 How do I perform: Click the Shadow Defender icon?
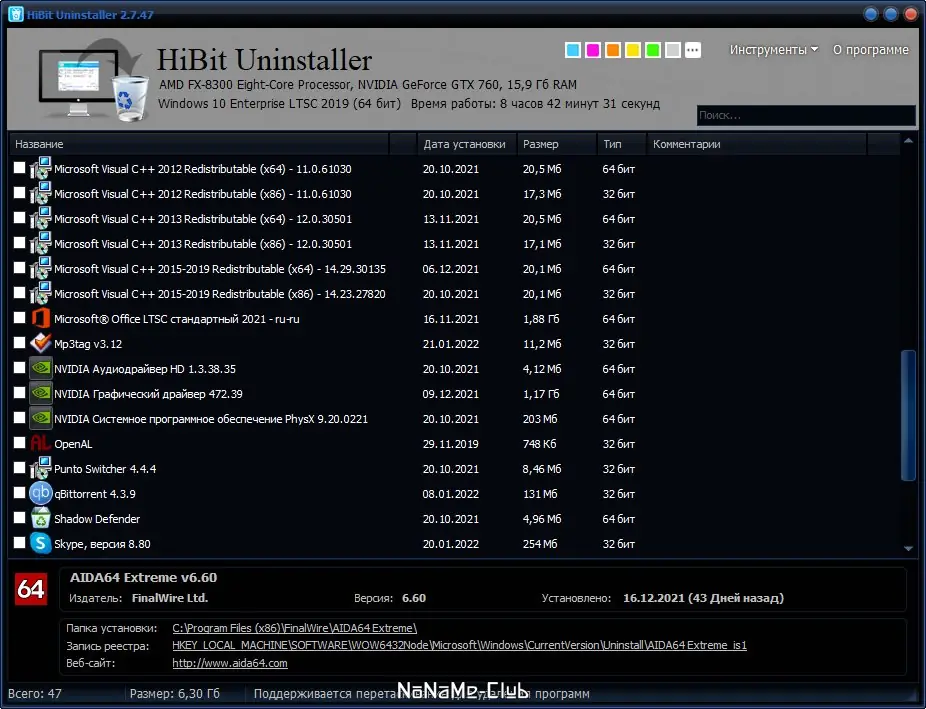click(x=40, y=518)
